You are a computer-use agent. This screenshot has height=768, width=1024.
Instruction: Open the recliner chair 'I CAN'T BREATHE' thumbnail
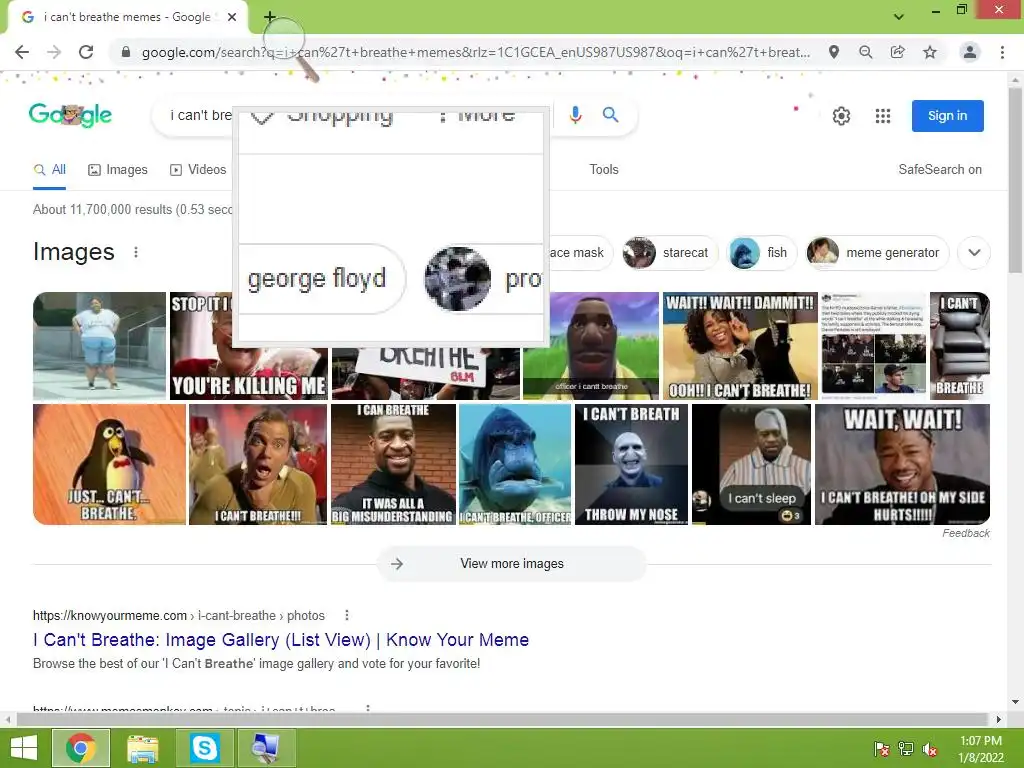click(x=959, y=345)
